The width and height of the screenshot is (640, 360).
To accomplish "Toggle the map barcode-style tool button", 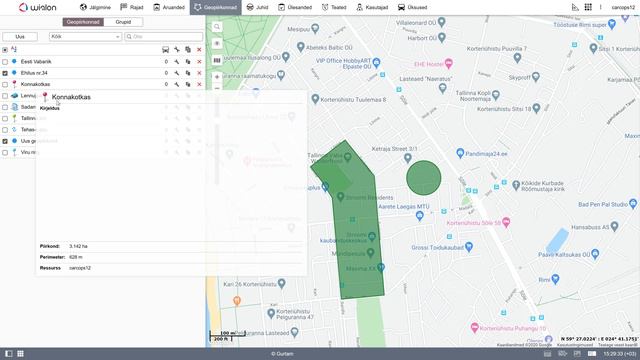I will point(217,60).
